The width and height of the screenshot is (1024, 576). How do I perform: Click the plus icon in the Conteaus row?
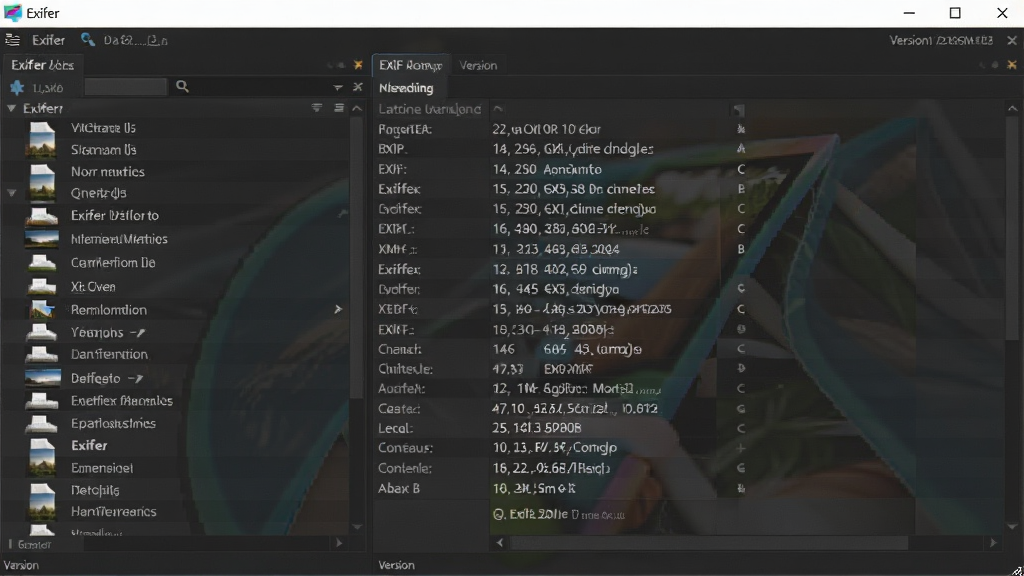pos(741,448)
